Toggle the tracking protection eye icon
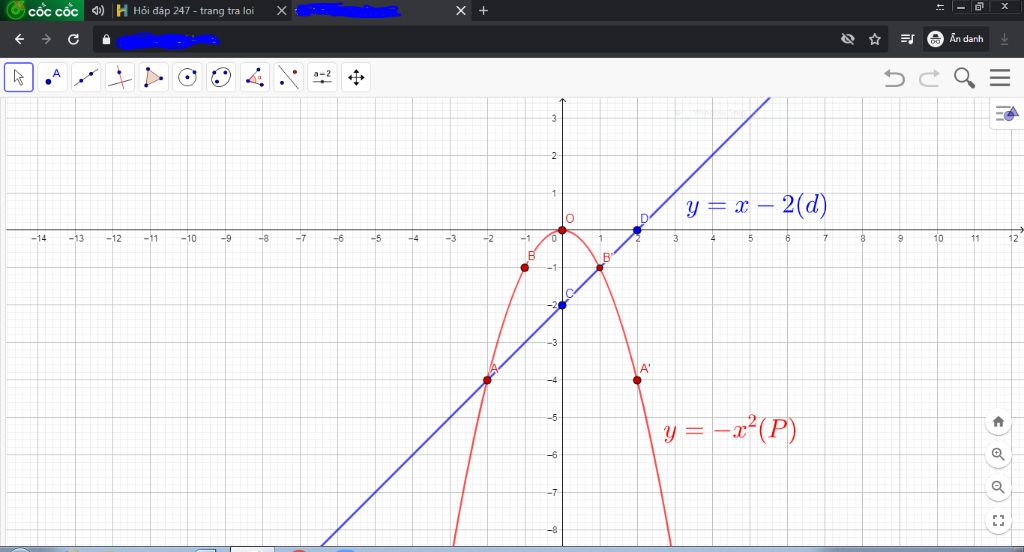 (848, 39)
